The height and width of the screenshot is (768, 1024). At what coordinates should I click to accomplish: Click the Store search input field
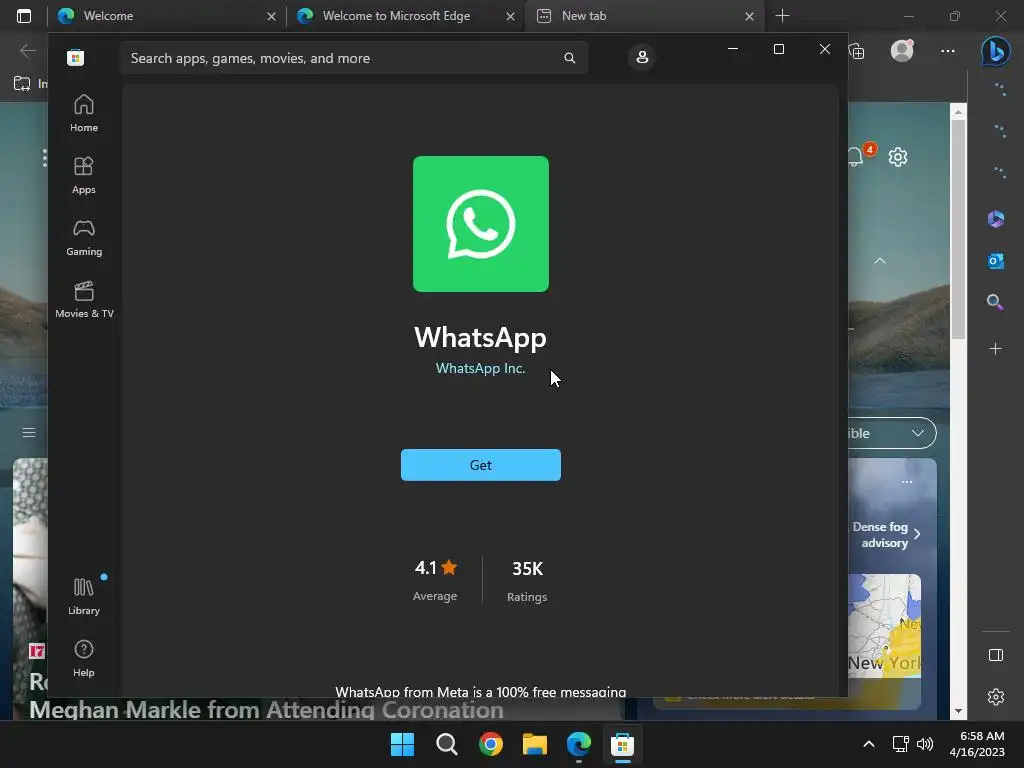(x=353, y=58)
